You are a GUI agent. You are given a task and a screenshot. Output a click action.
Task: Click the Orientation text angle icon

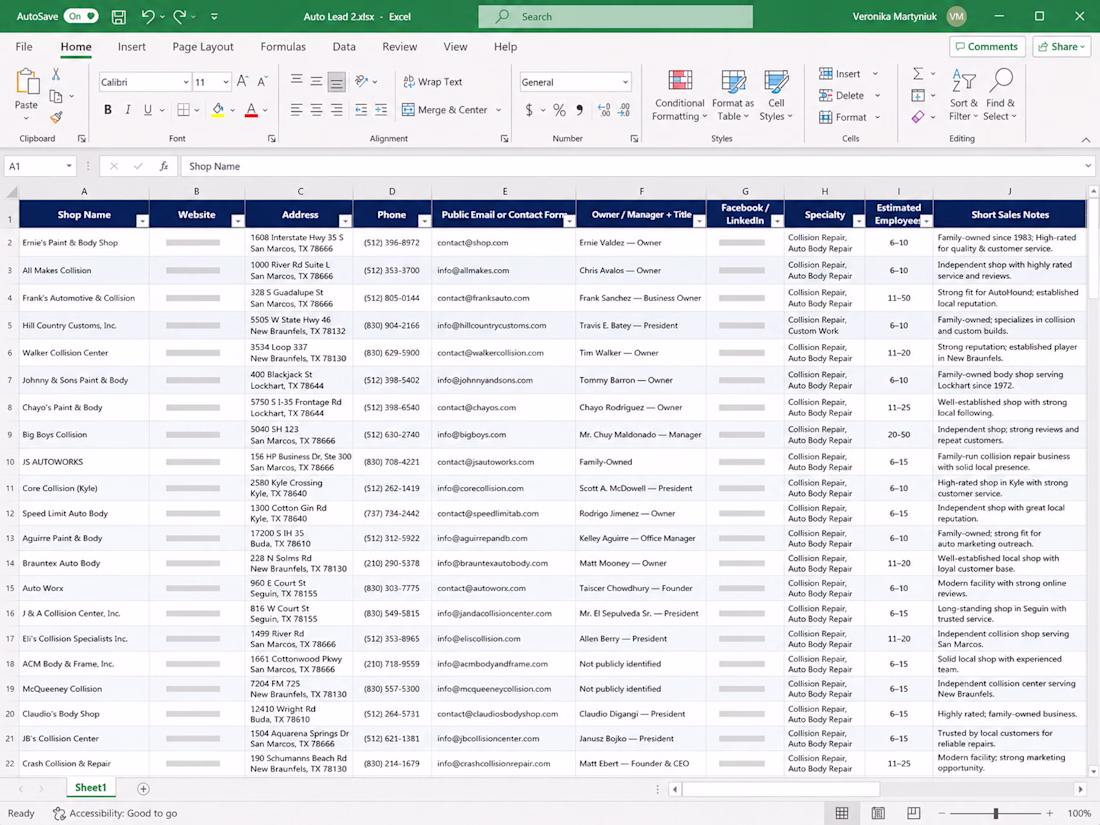tap(361, 81)
